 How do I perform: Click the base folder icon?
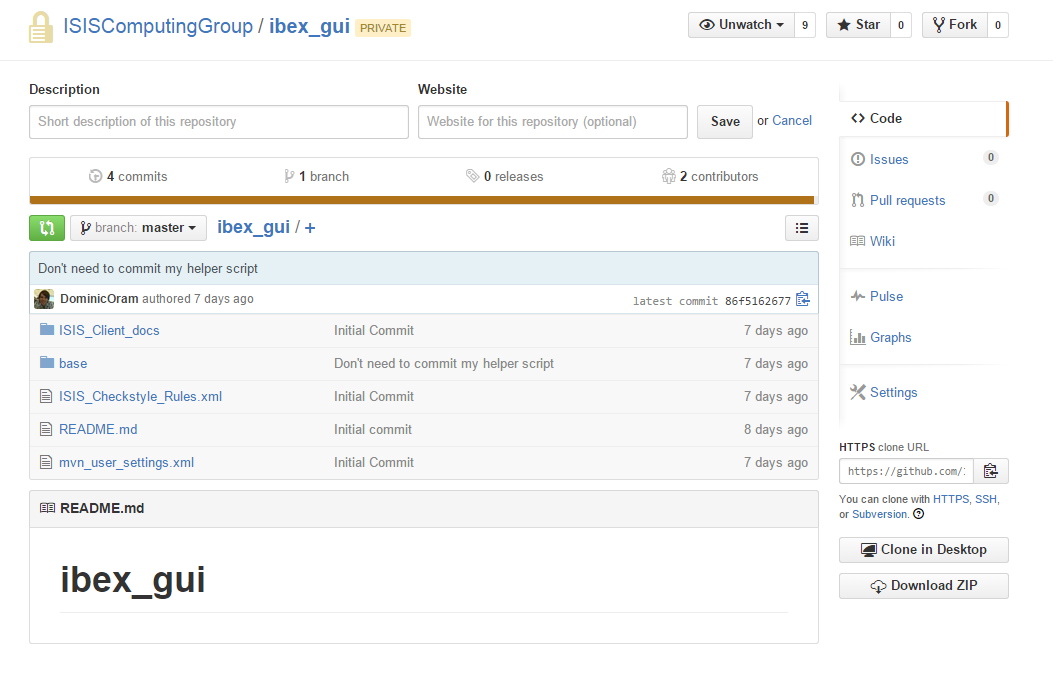click(x=46, y=363)
